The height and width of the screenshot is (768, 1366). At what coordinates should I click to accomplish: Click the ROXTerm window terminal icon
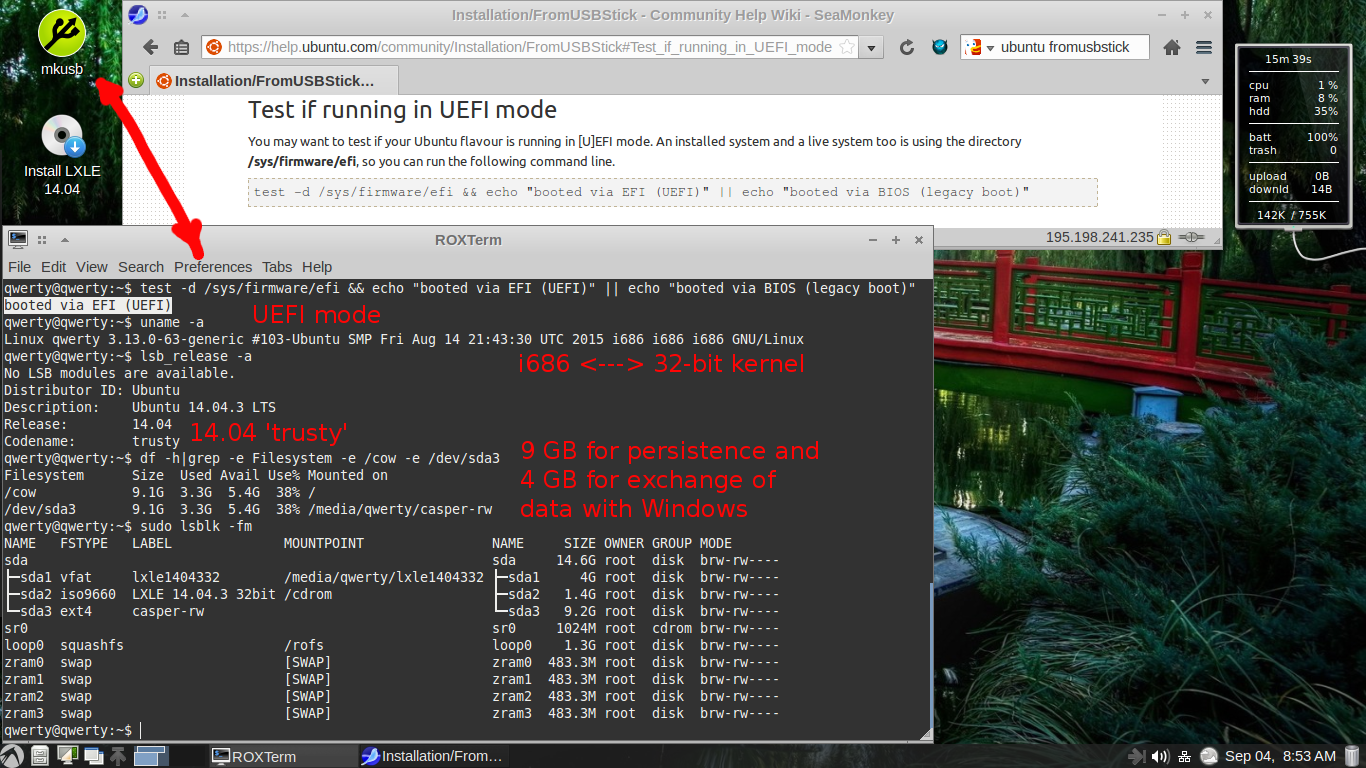[x=17, y=239]
